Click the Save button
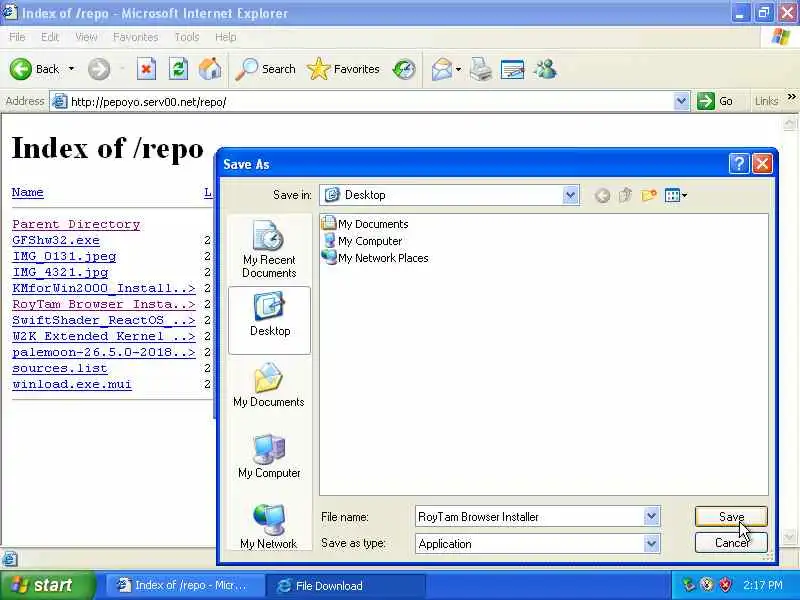 click(731, 516)
